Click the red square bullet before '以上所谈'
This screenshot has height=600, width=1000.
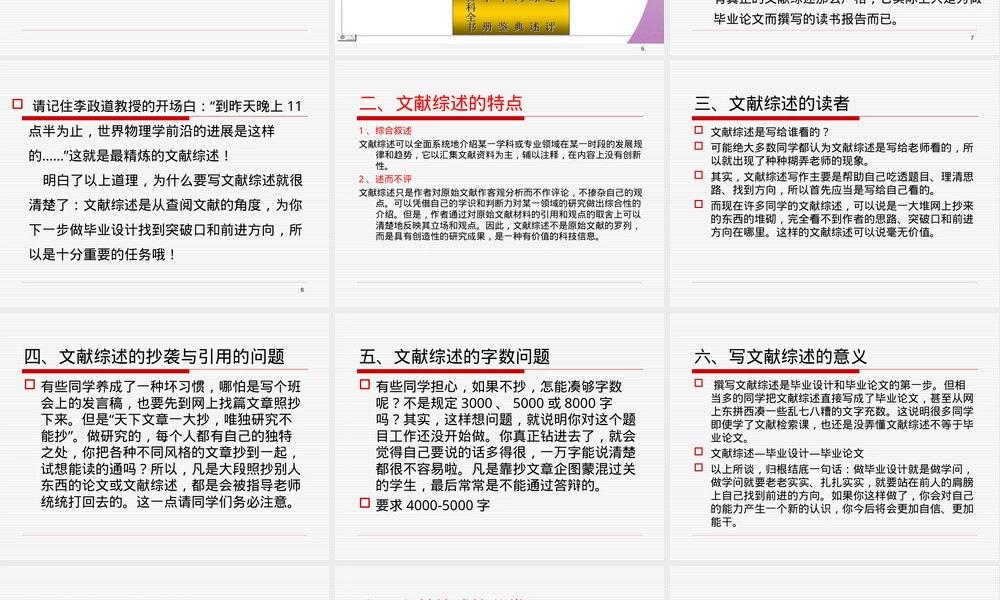point(698,467)
